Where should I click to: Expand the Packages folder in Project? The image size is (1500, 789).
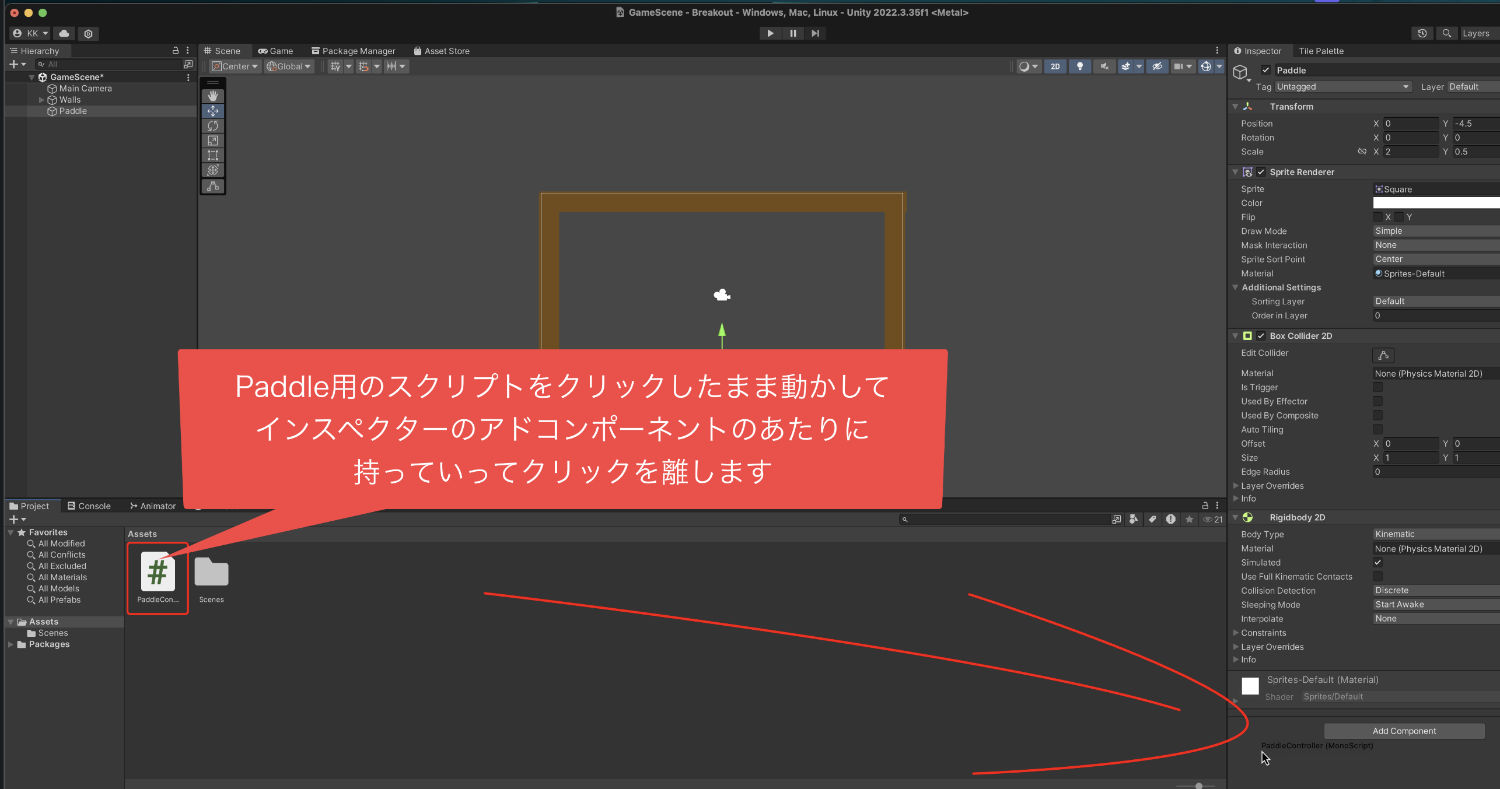[11, 644]
